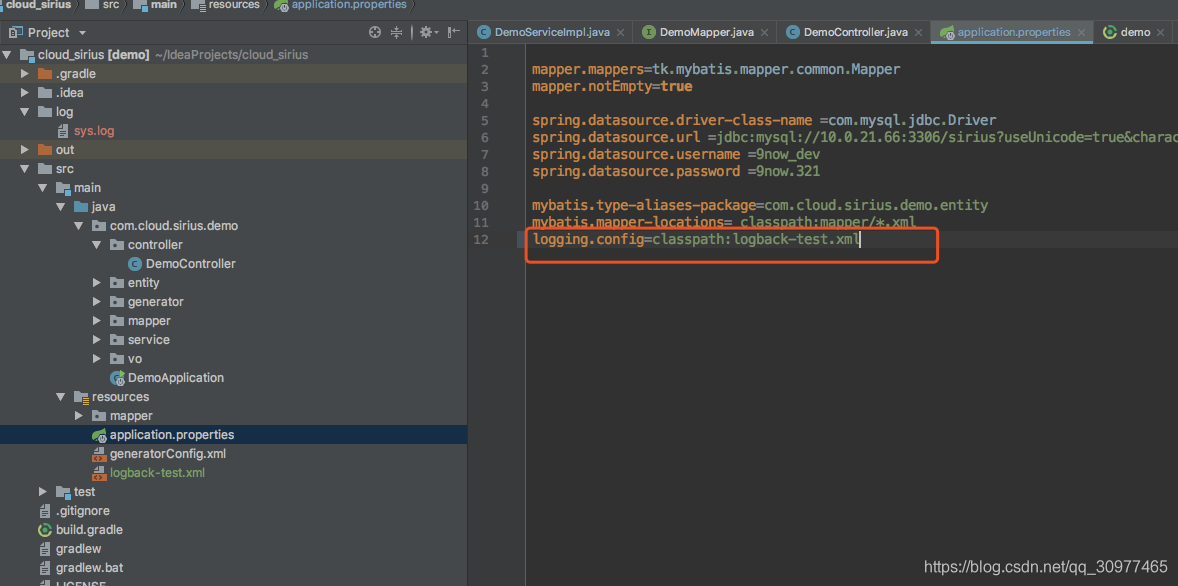This screenshot has width=1178, height=586.
Task: Expand the out folder
Action: coord(25,150)
